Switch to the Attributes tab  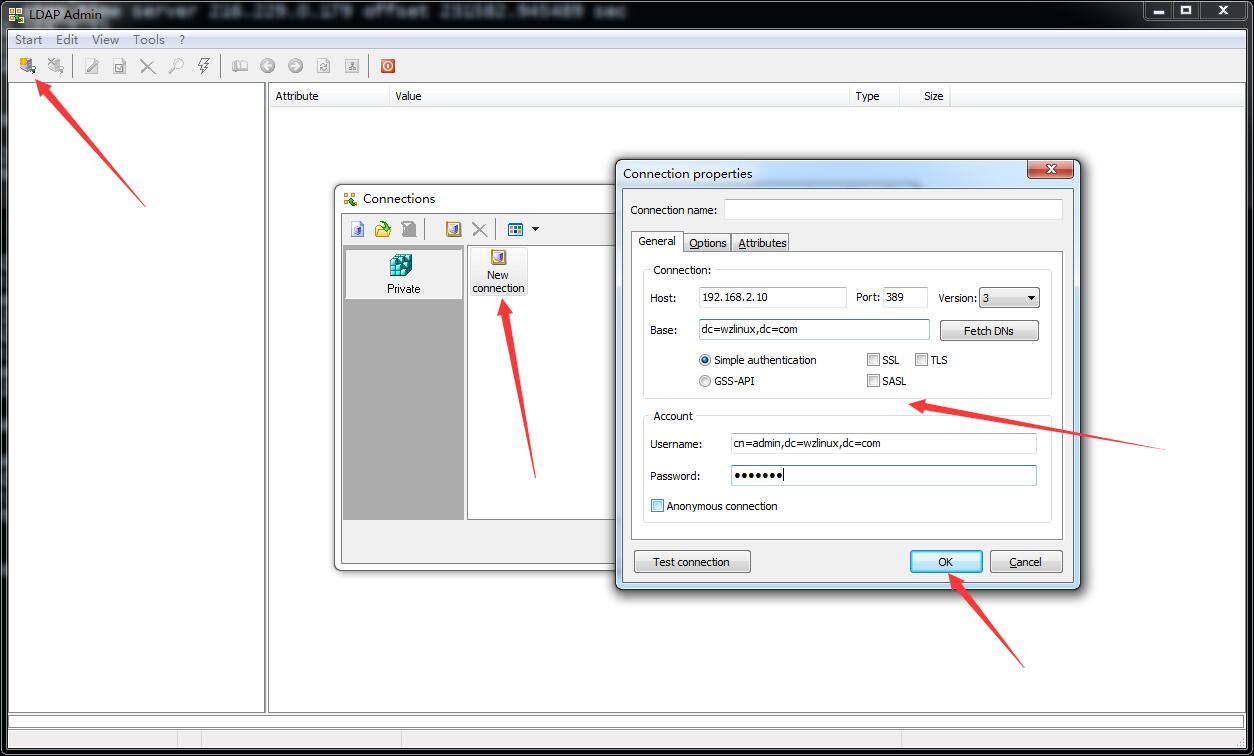(762, 243)
